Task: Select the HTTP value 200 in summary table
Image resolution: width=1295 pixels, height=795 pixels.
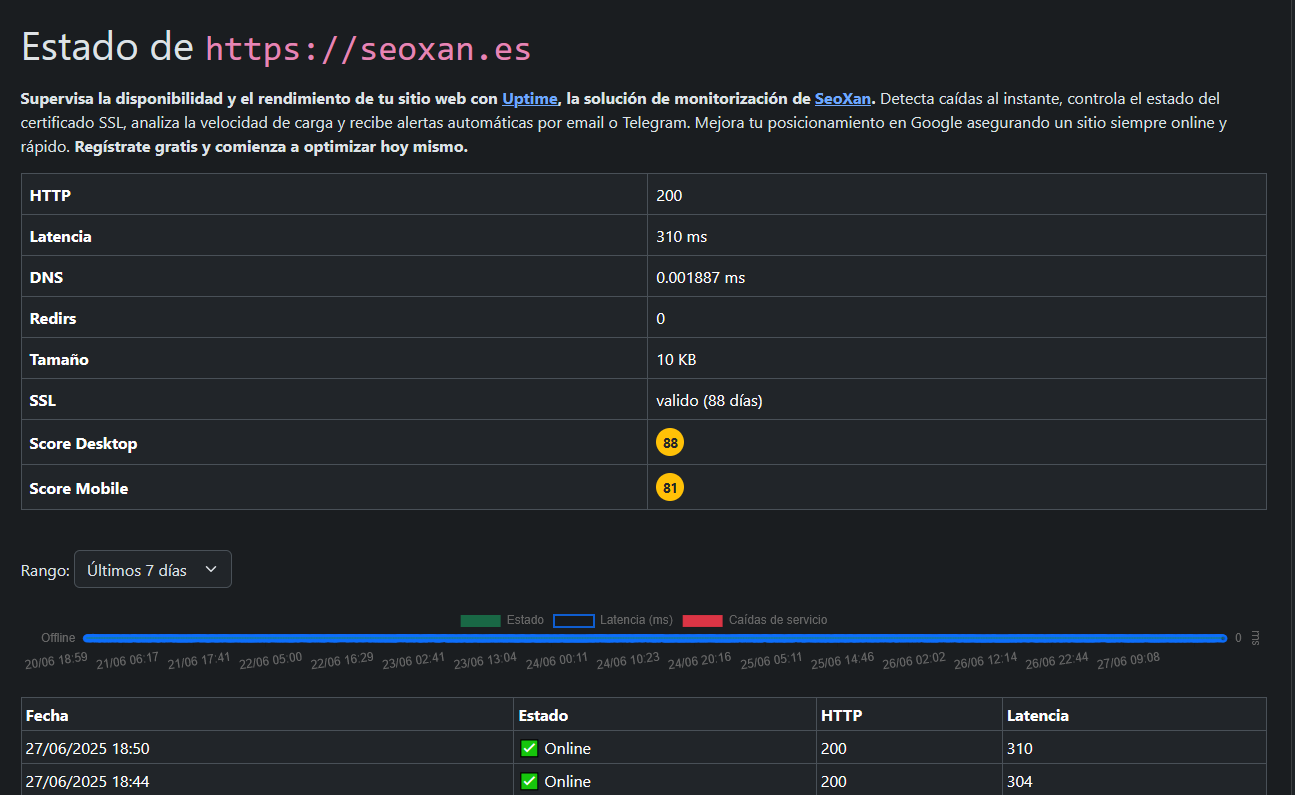Action: [669, 195]
